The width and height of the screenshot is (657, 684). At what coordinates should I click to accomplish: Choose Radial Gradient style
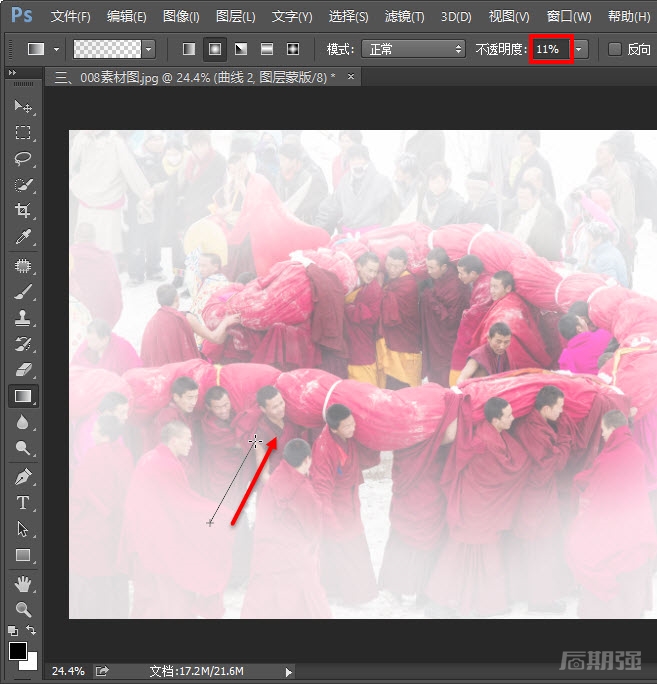215,49
